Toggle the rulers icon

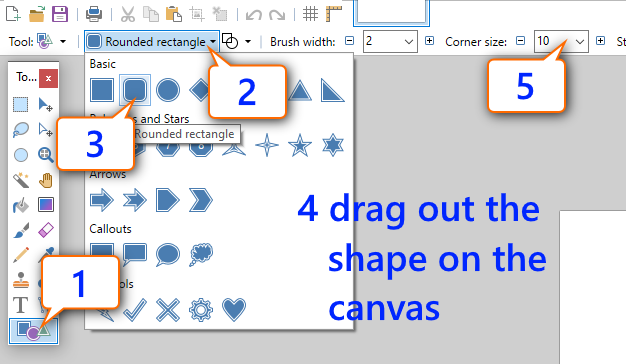pyautogui.click(x=334, y=14)
